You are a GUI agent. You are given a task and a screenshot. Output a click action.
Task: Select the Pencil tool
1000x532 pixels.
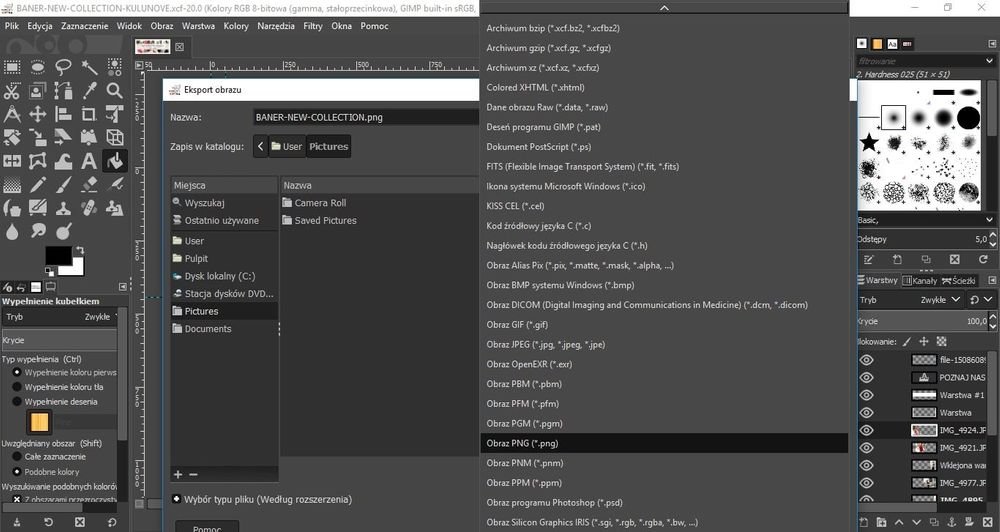coord(38,185)
